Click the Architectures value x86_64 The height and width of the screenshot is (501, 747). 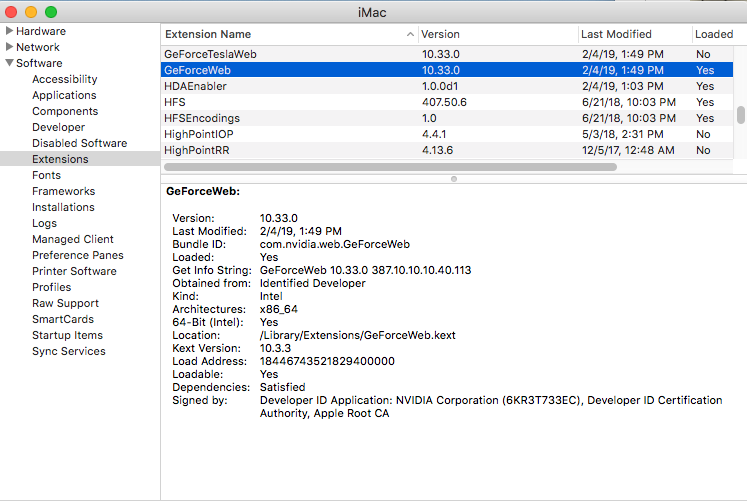(x=279, y=309)
